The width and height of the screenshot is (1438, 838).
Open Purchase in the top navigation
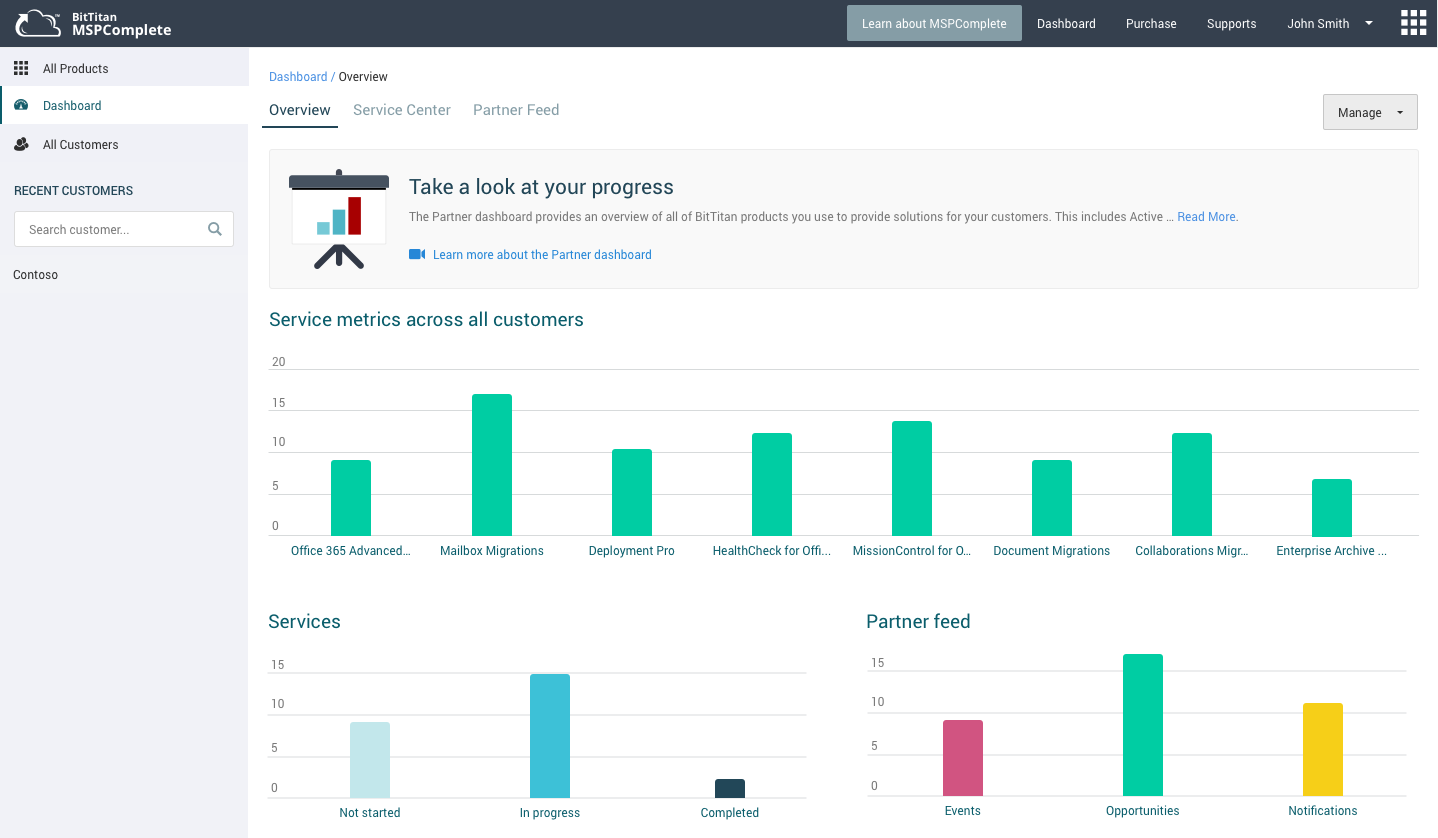[x=1151, y=23]
